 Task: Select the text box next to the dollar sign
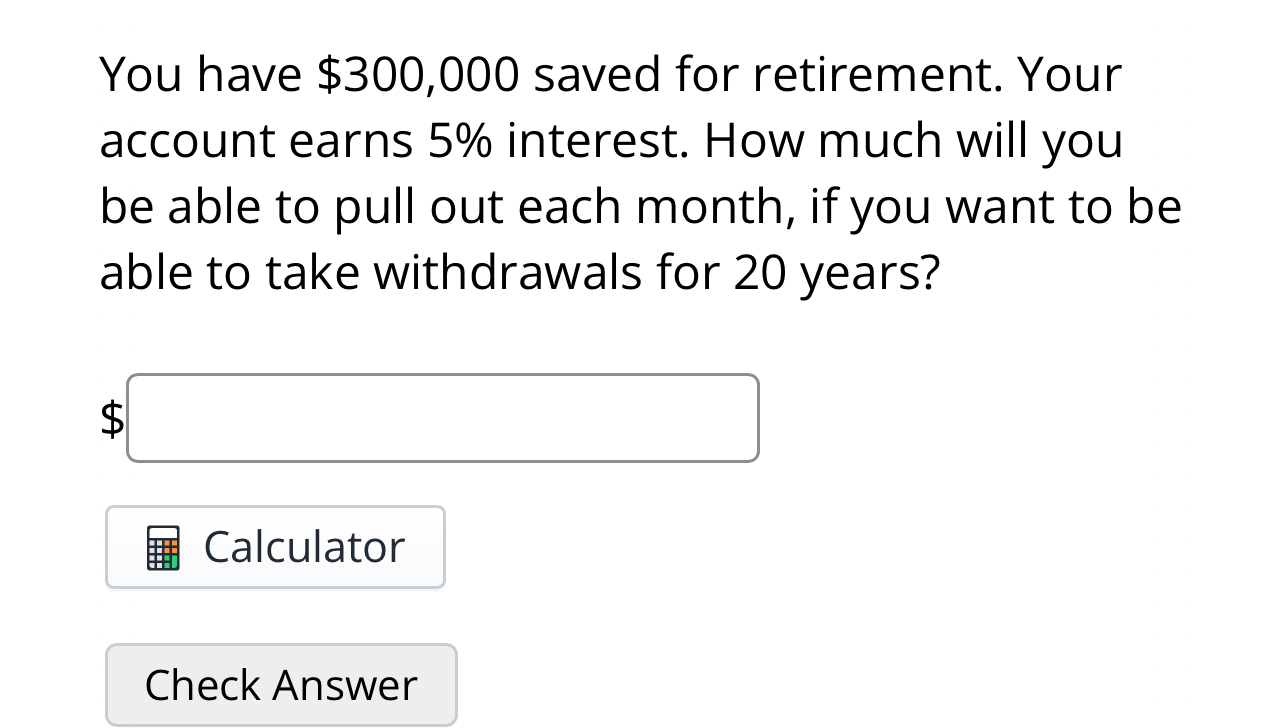[442, 418]
